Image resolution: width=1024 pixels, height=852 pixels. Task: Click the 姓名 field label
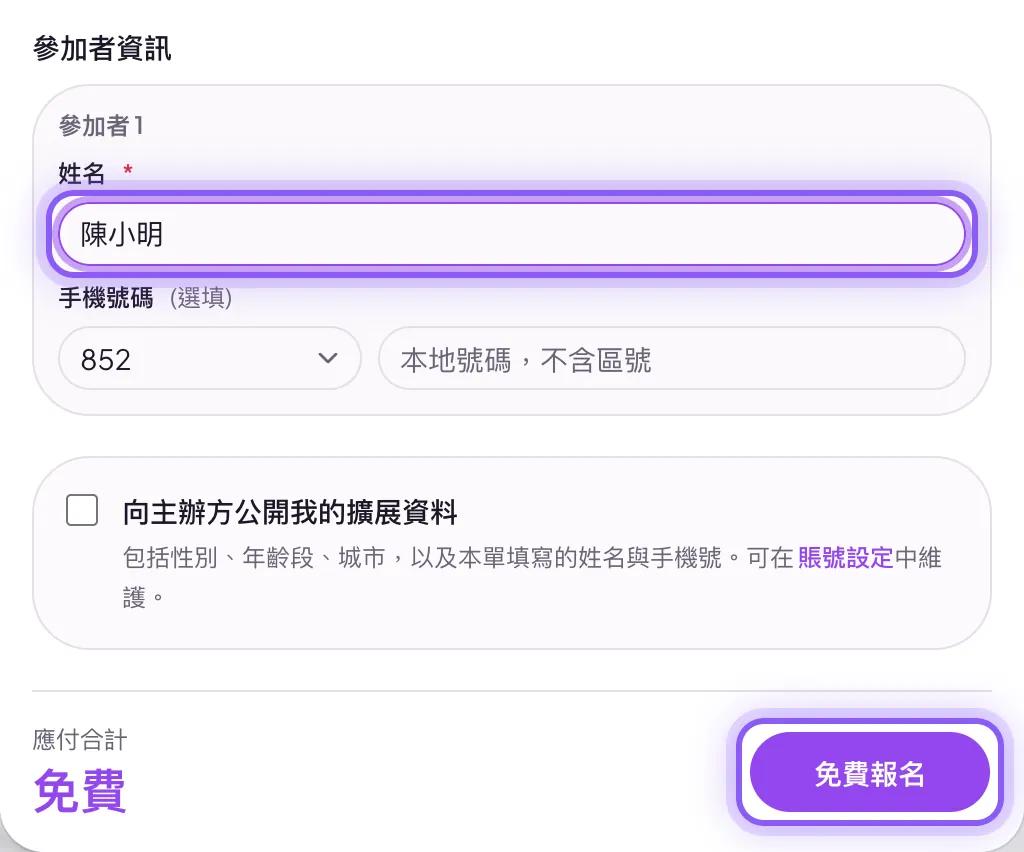82,174
